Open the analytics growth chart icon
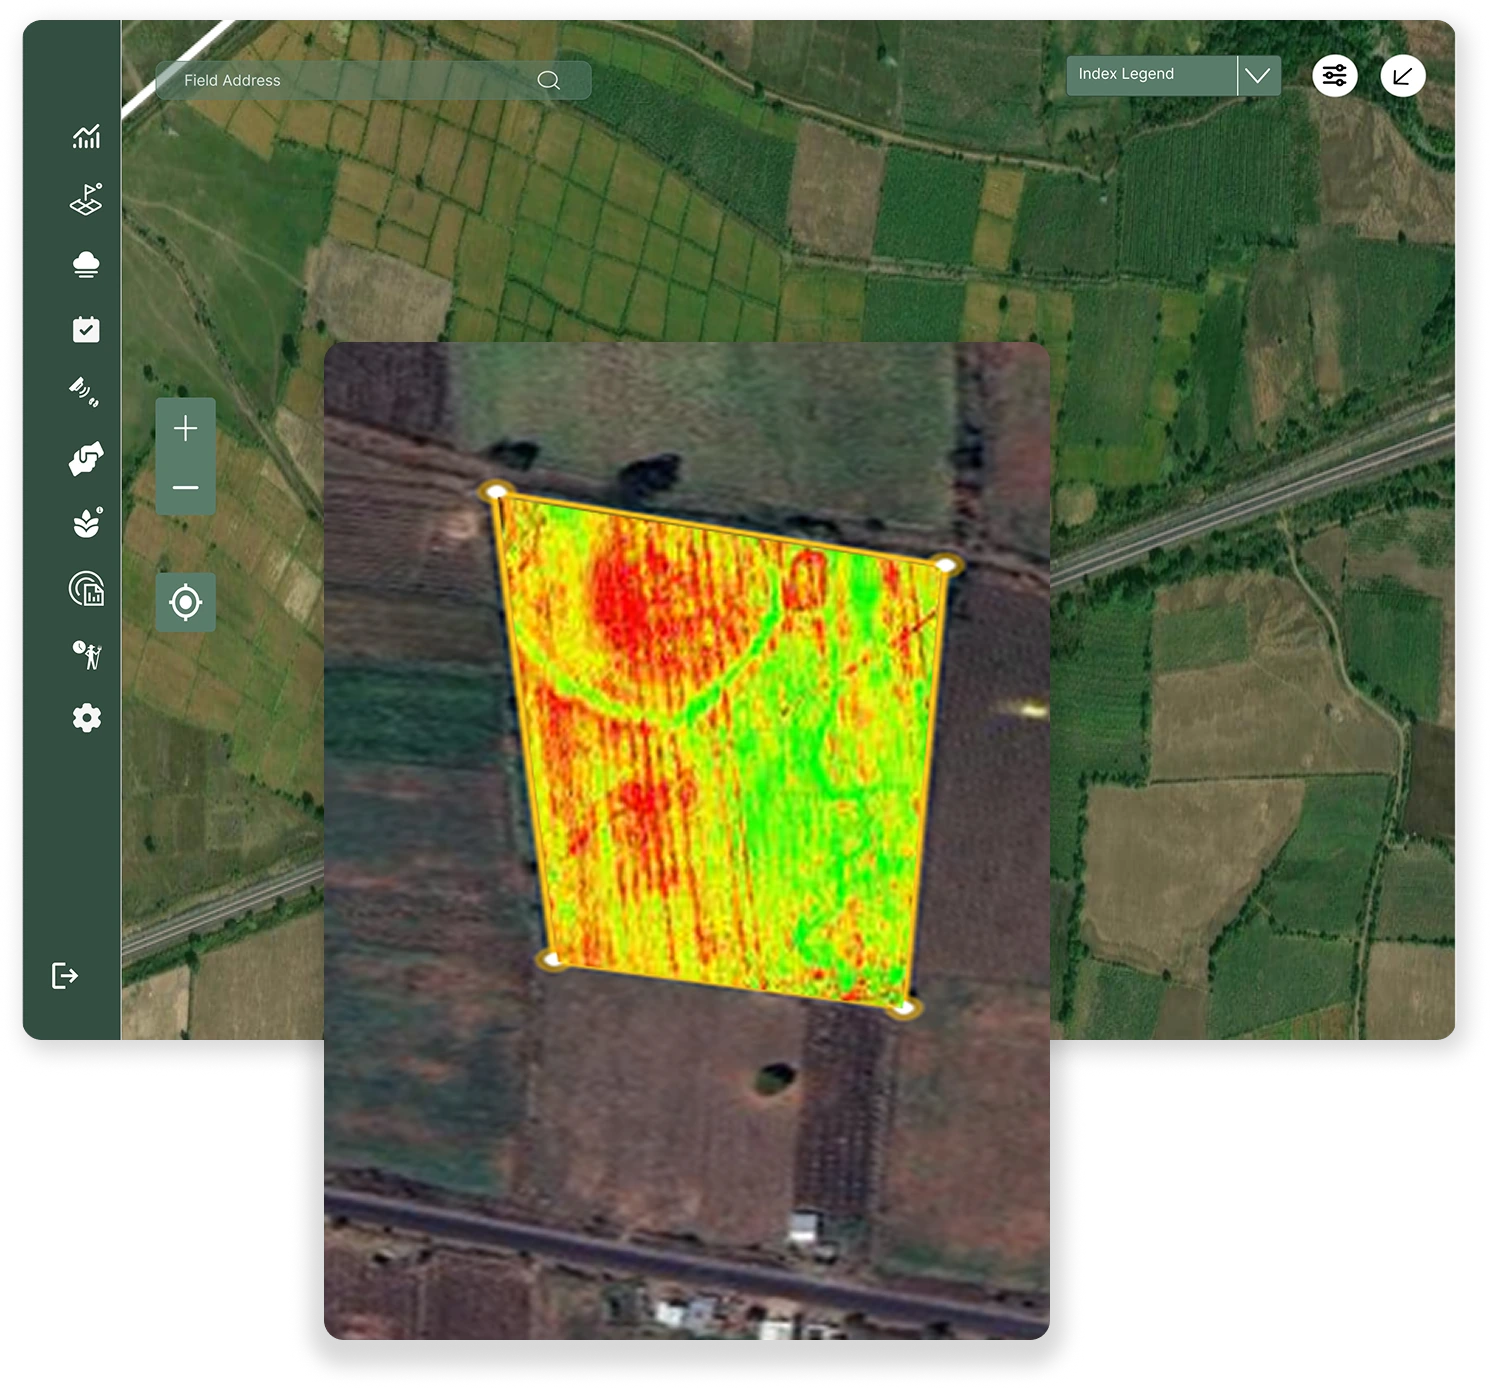1491x1388 pixels. click(86, 137)
